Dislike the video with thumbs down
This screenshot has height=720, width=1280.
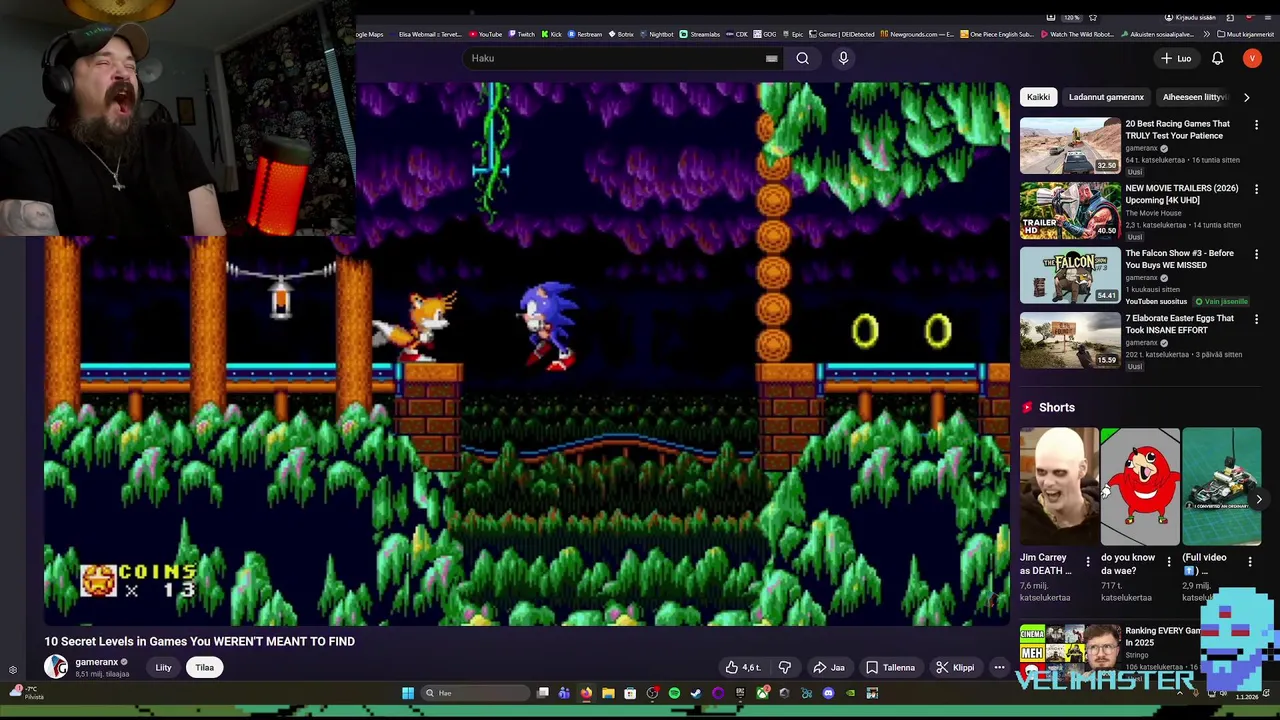point(785,667)
